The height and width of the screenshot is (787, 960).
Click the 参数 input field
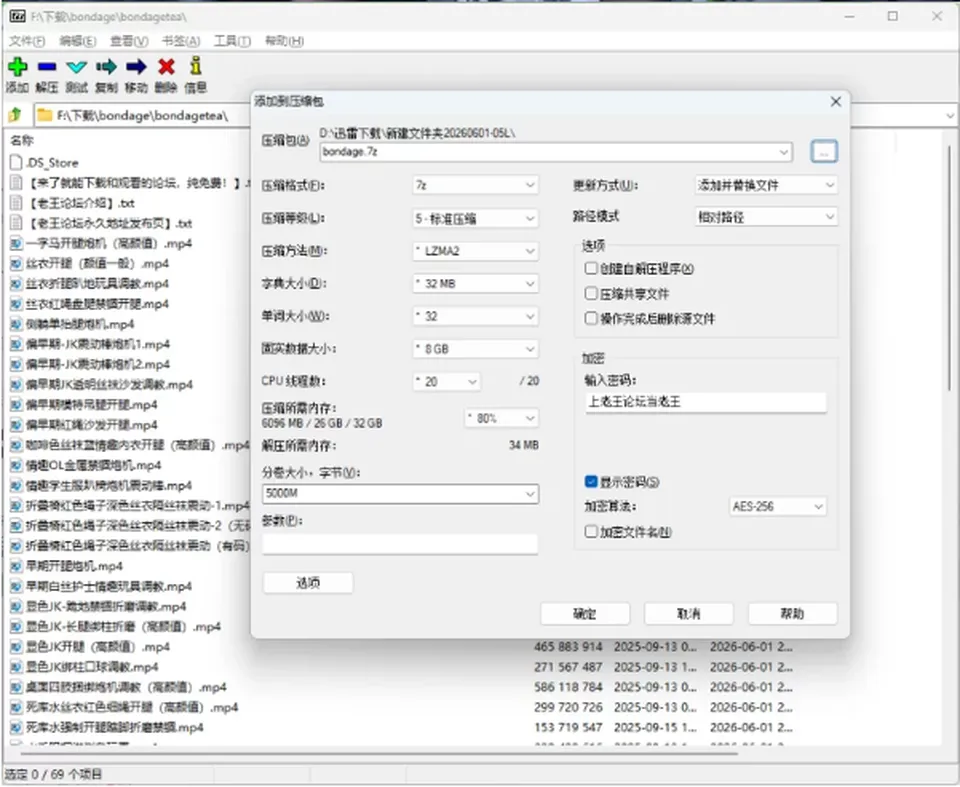pos(400,544)
